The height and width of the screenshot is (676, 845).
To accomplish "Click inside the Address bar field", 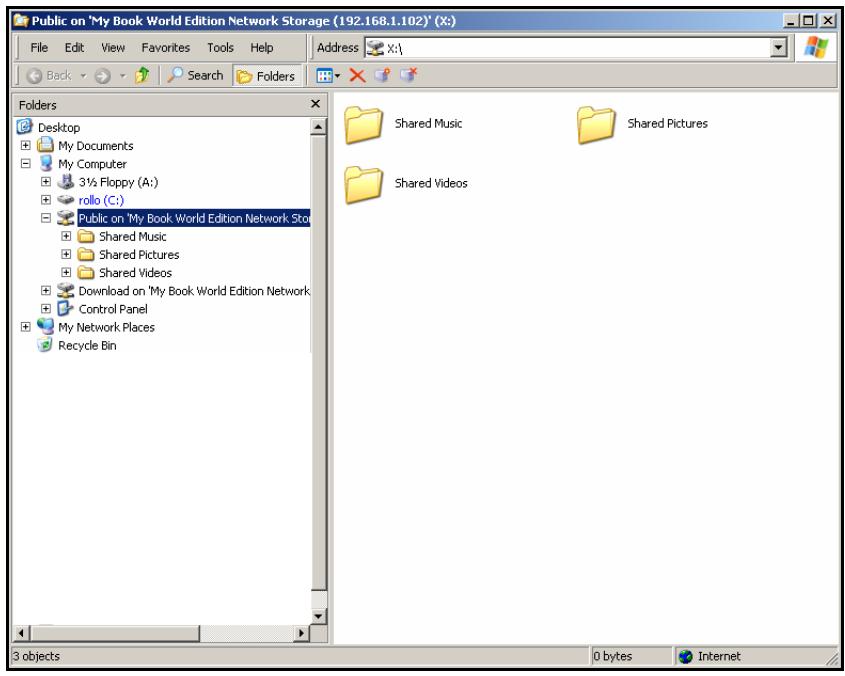I will tap(567, 48).
